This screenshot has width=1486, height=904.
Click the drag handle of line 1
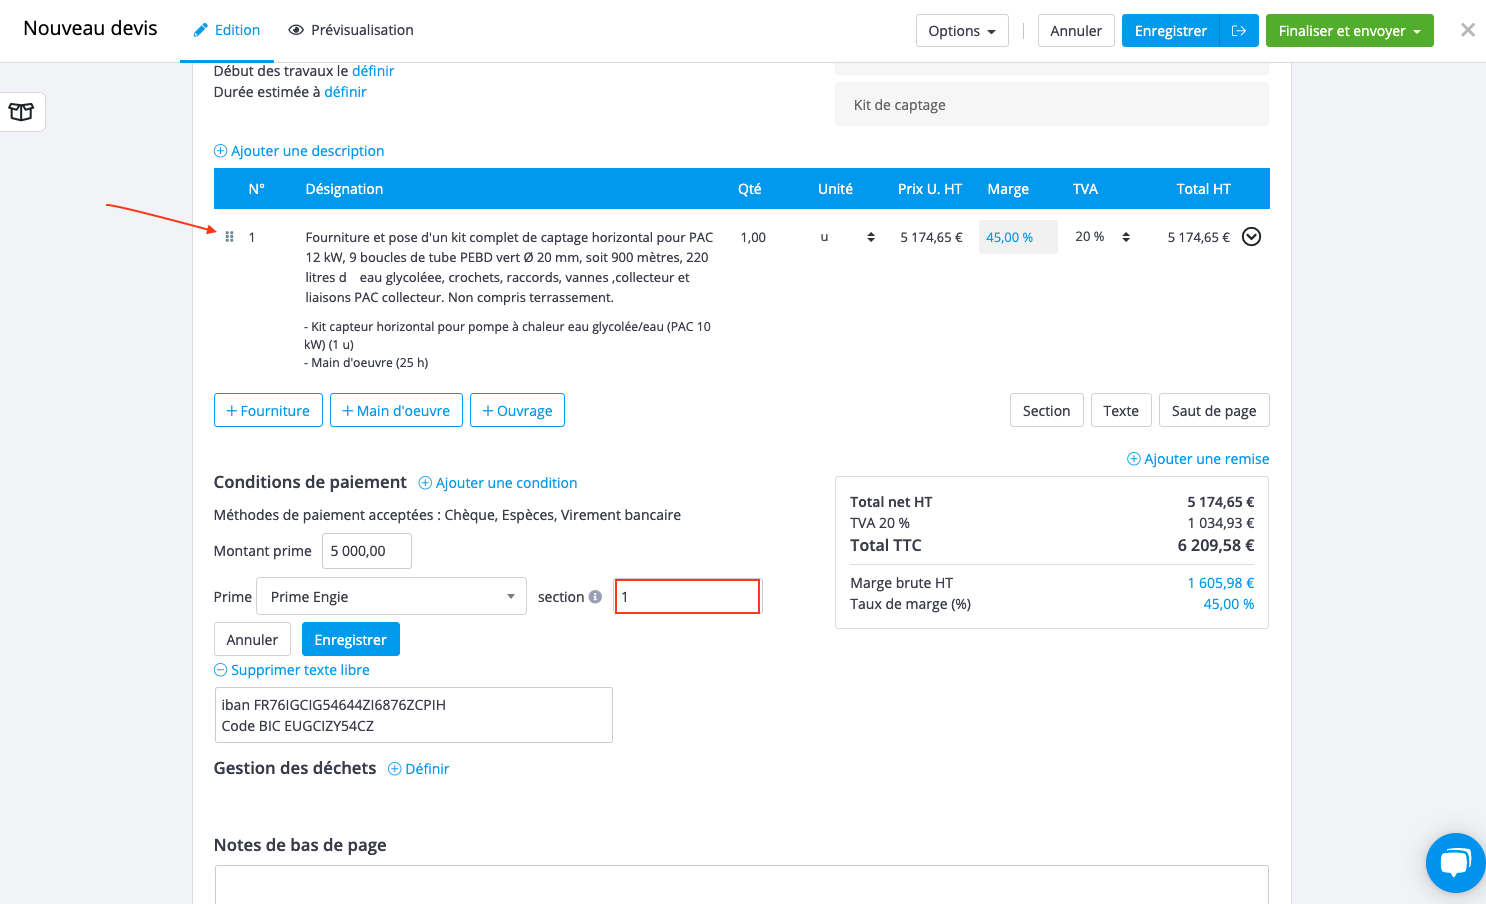(229, 237)
